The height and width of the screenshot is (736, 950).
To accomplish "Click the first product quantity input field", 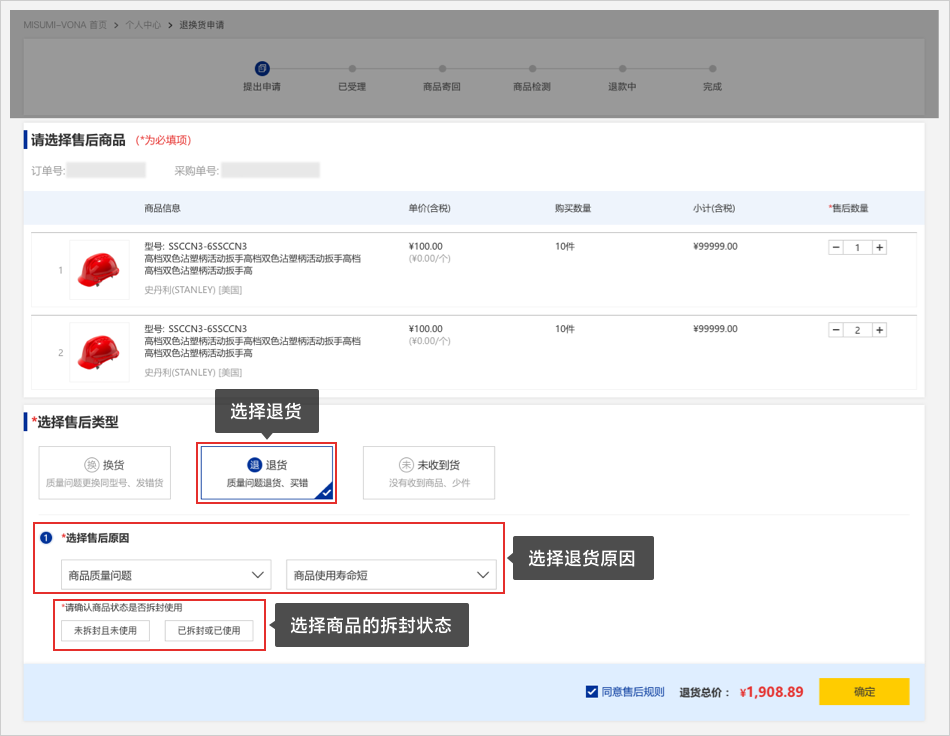I will (x=857, y=247).
